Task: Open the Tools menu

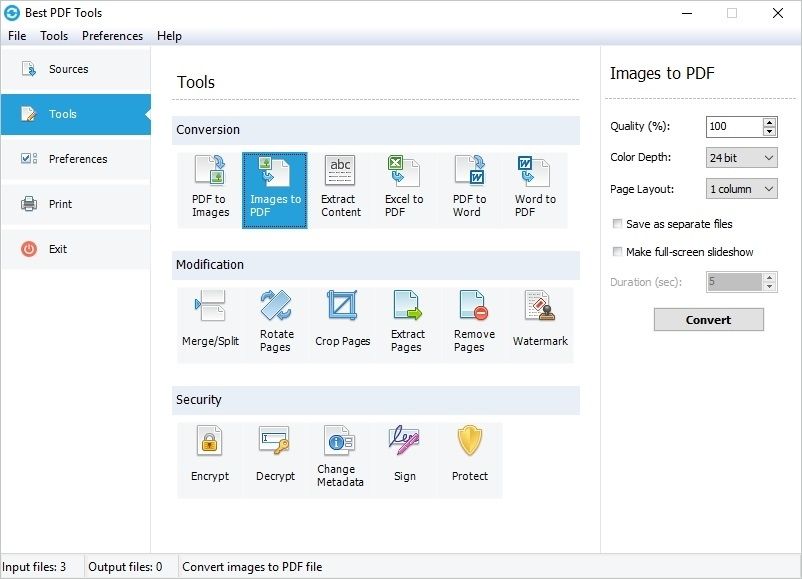Action: pos(53,35)
